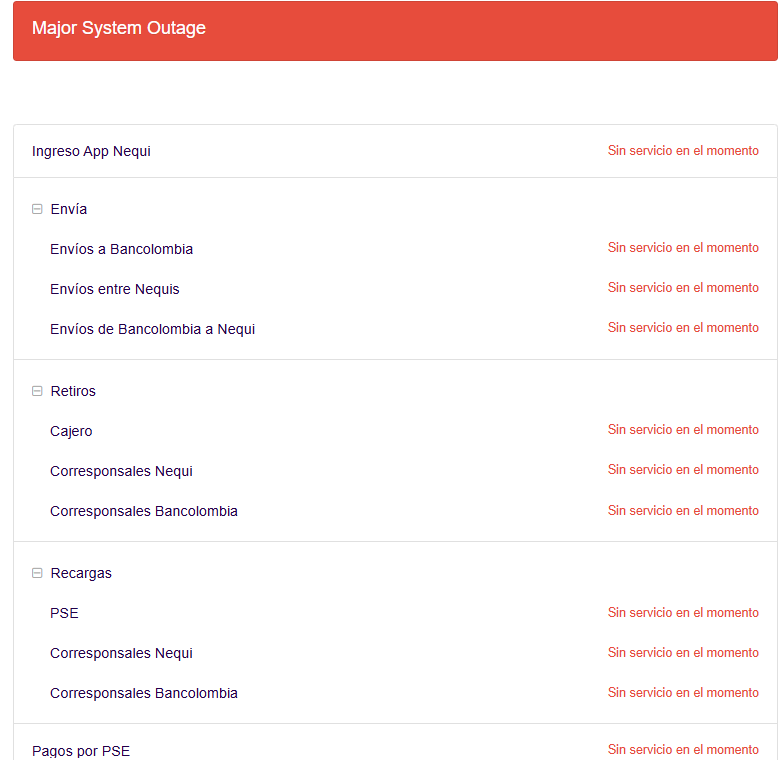The width and height of the screenshot is (780, 760).
Task: Collapse the Envía group icon
Action: tap(37, 209)
